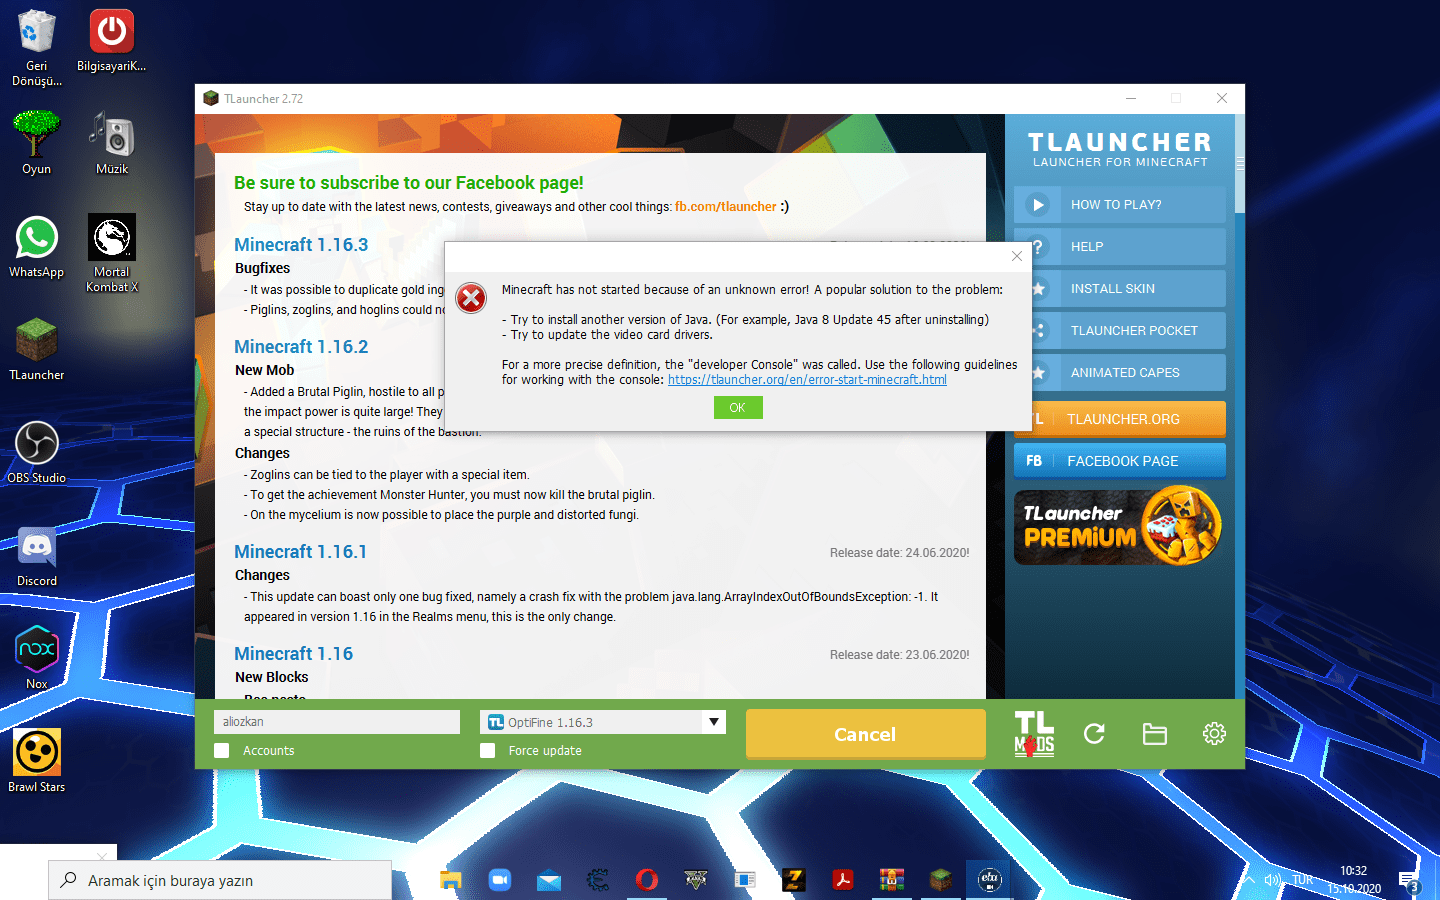Select the Brawl Stars desktop icon
Image resolution: width=1440 pixels, height=900 pixels.
coord(36,761)
